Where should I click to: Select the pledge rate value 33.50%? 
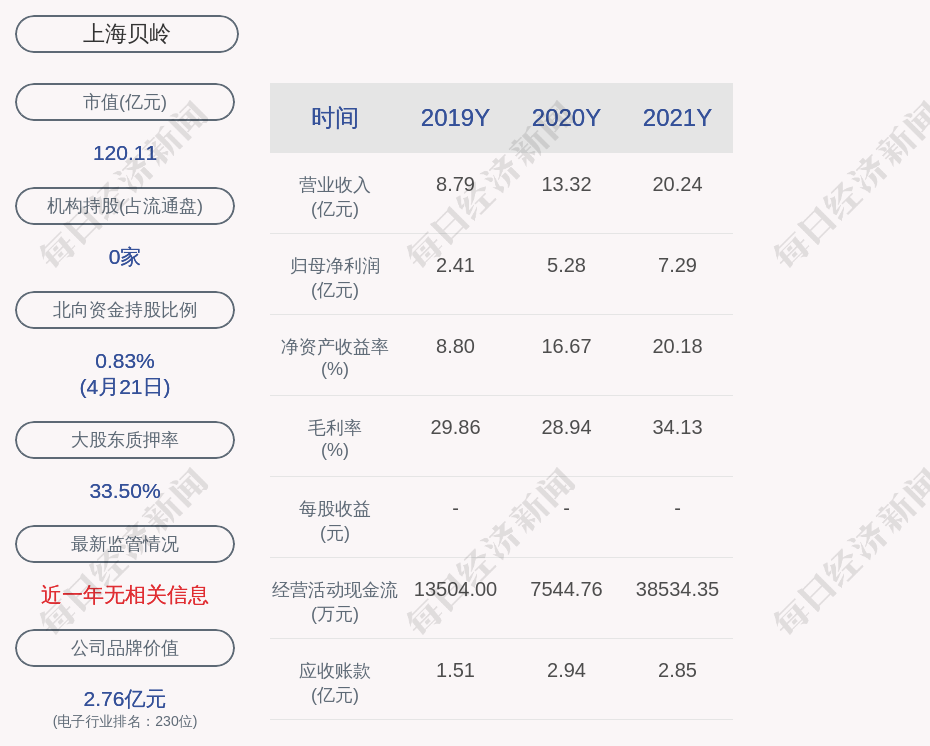[x=125, y=491]
